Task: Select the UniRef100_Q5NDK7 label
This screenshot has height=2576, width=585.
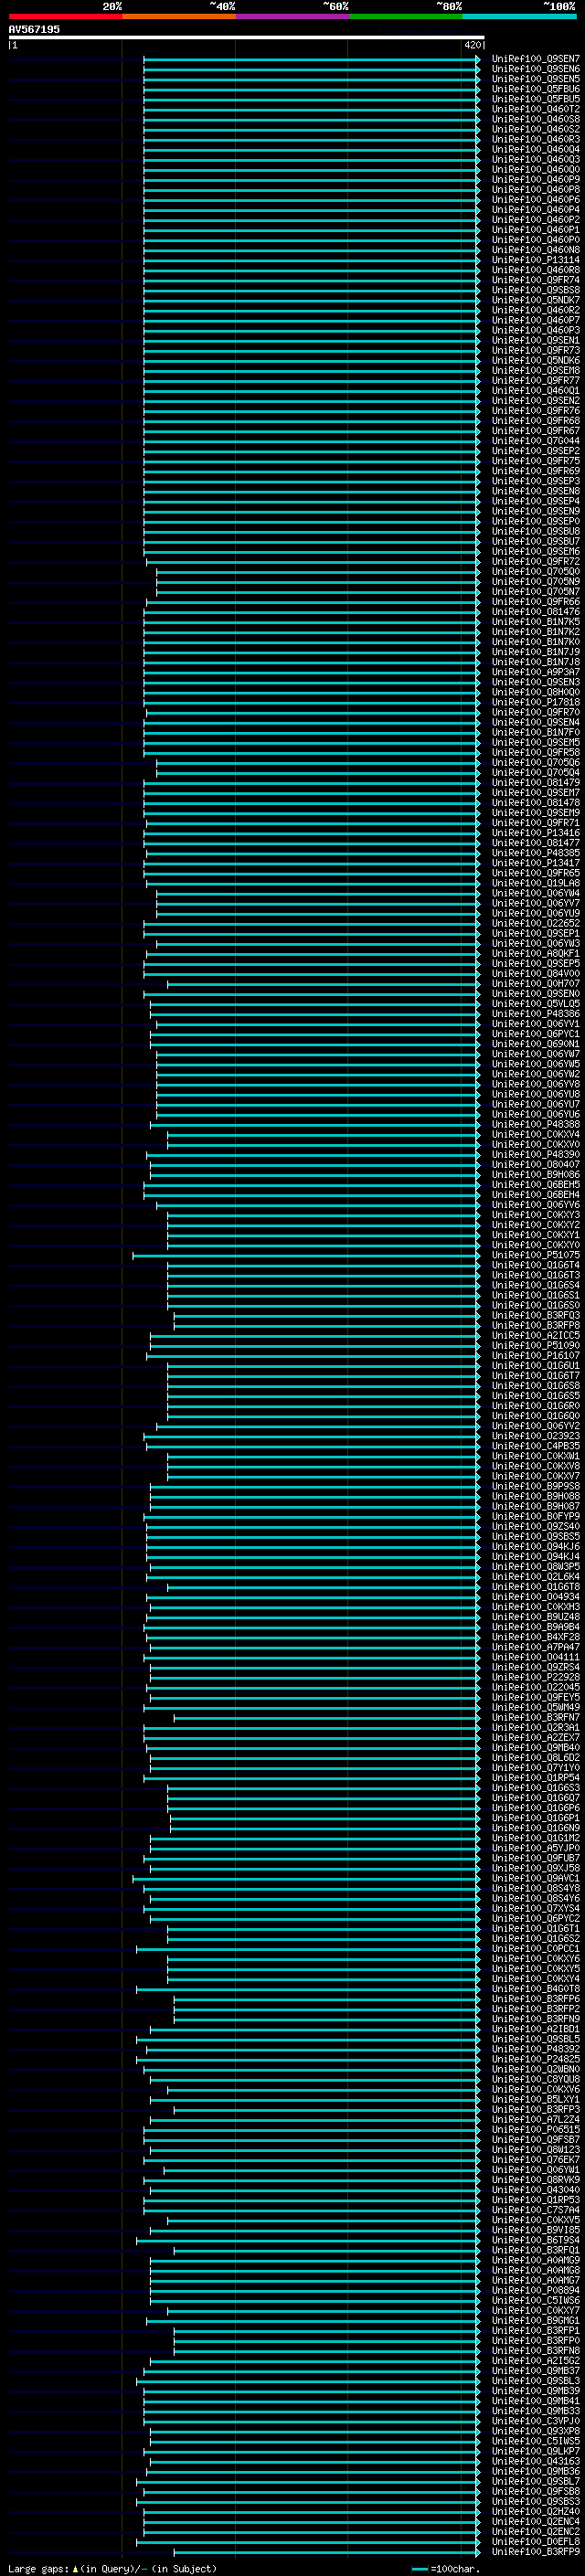Action: coord(536,300)
